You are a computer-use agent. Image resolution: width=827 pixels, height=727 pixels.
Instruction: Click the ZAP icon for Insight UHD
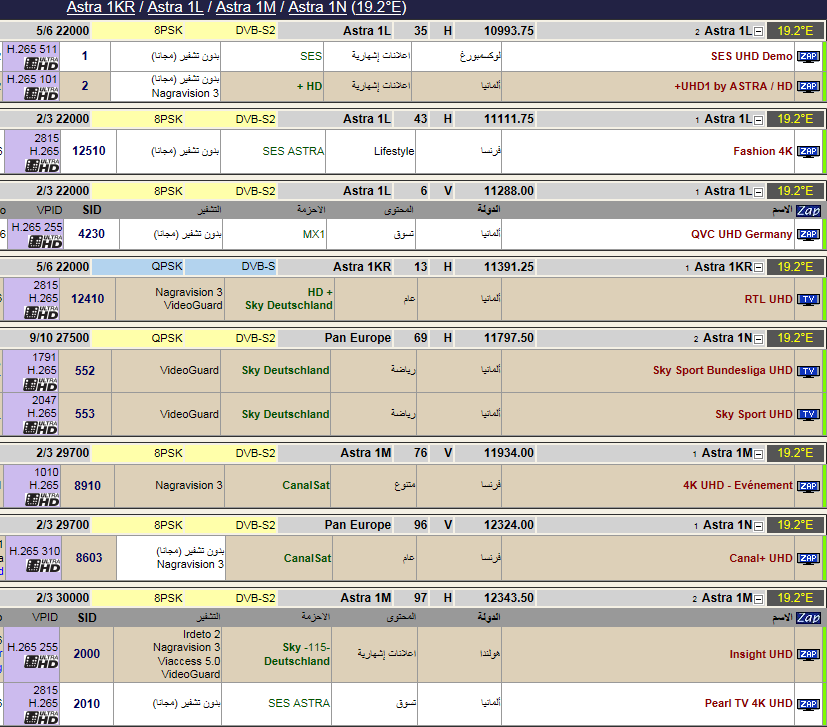click(807, 655)
